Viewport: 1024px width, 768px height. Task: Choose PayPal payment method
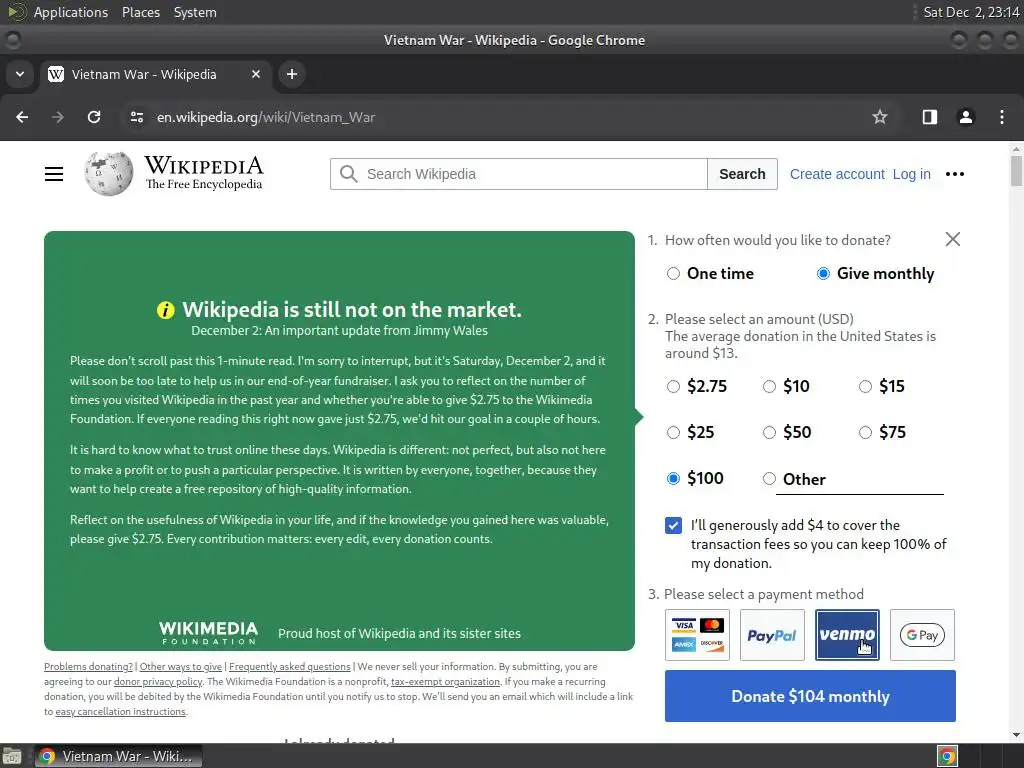772,635
